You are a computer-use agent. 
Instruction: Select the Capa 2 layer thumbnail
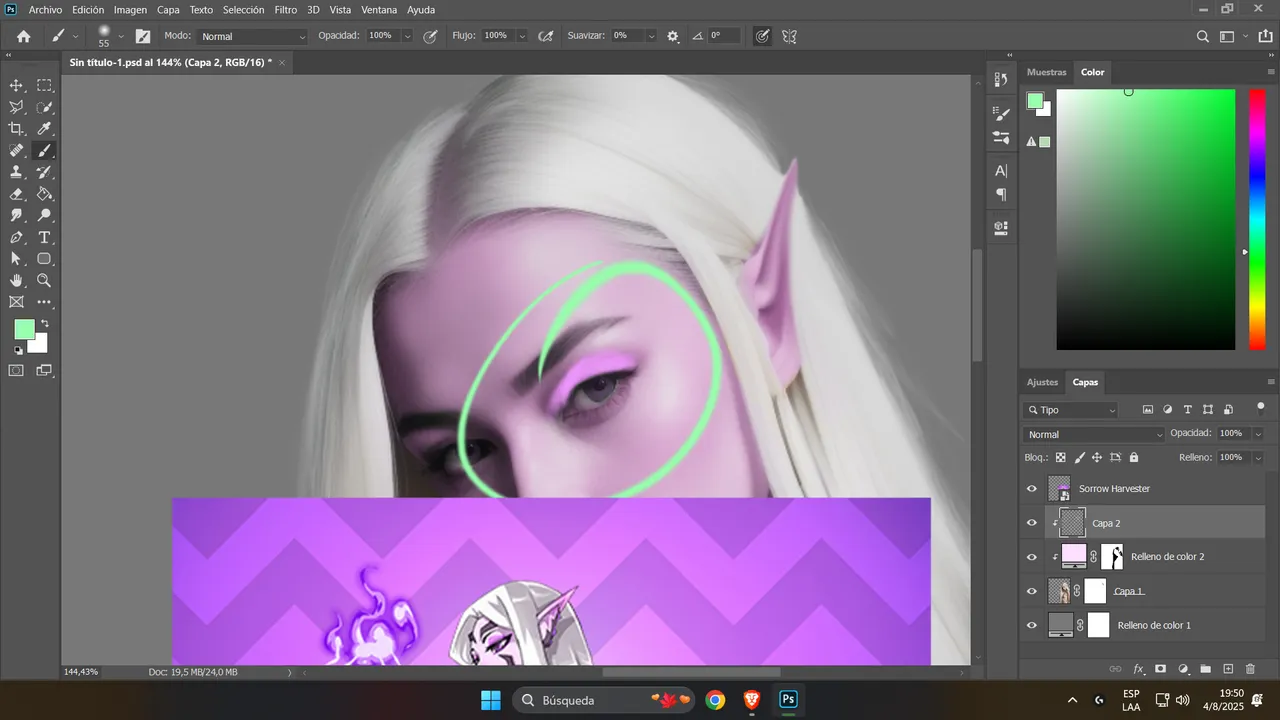point(1072,523)
